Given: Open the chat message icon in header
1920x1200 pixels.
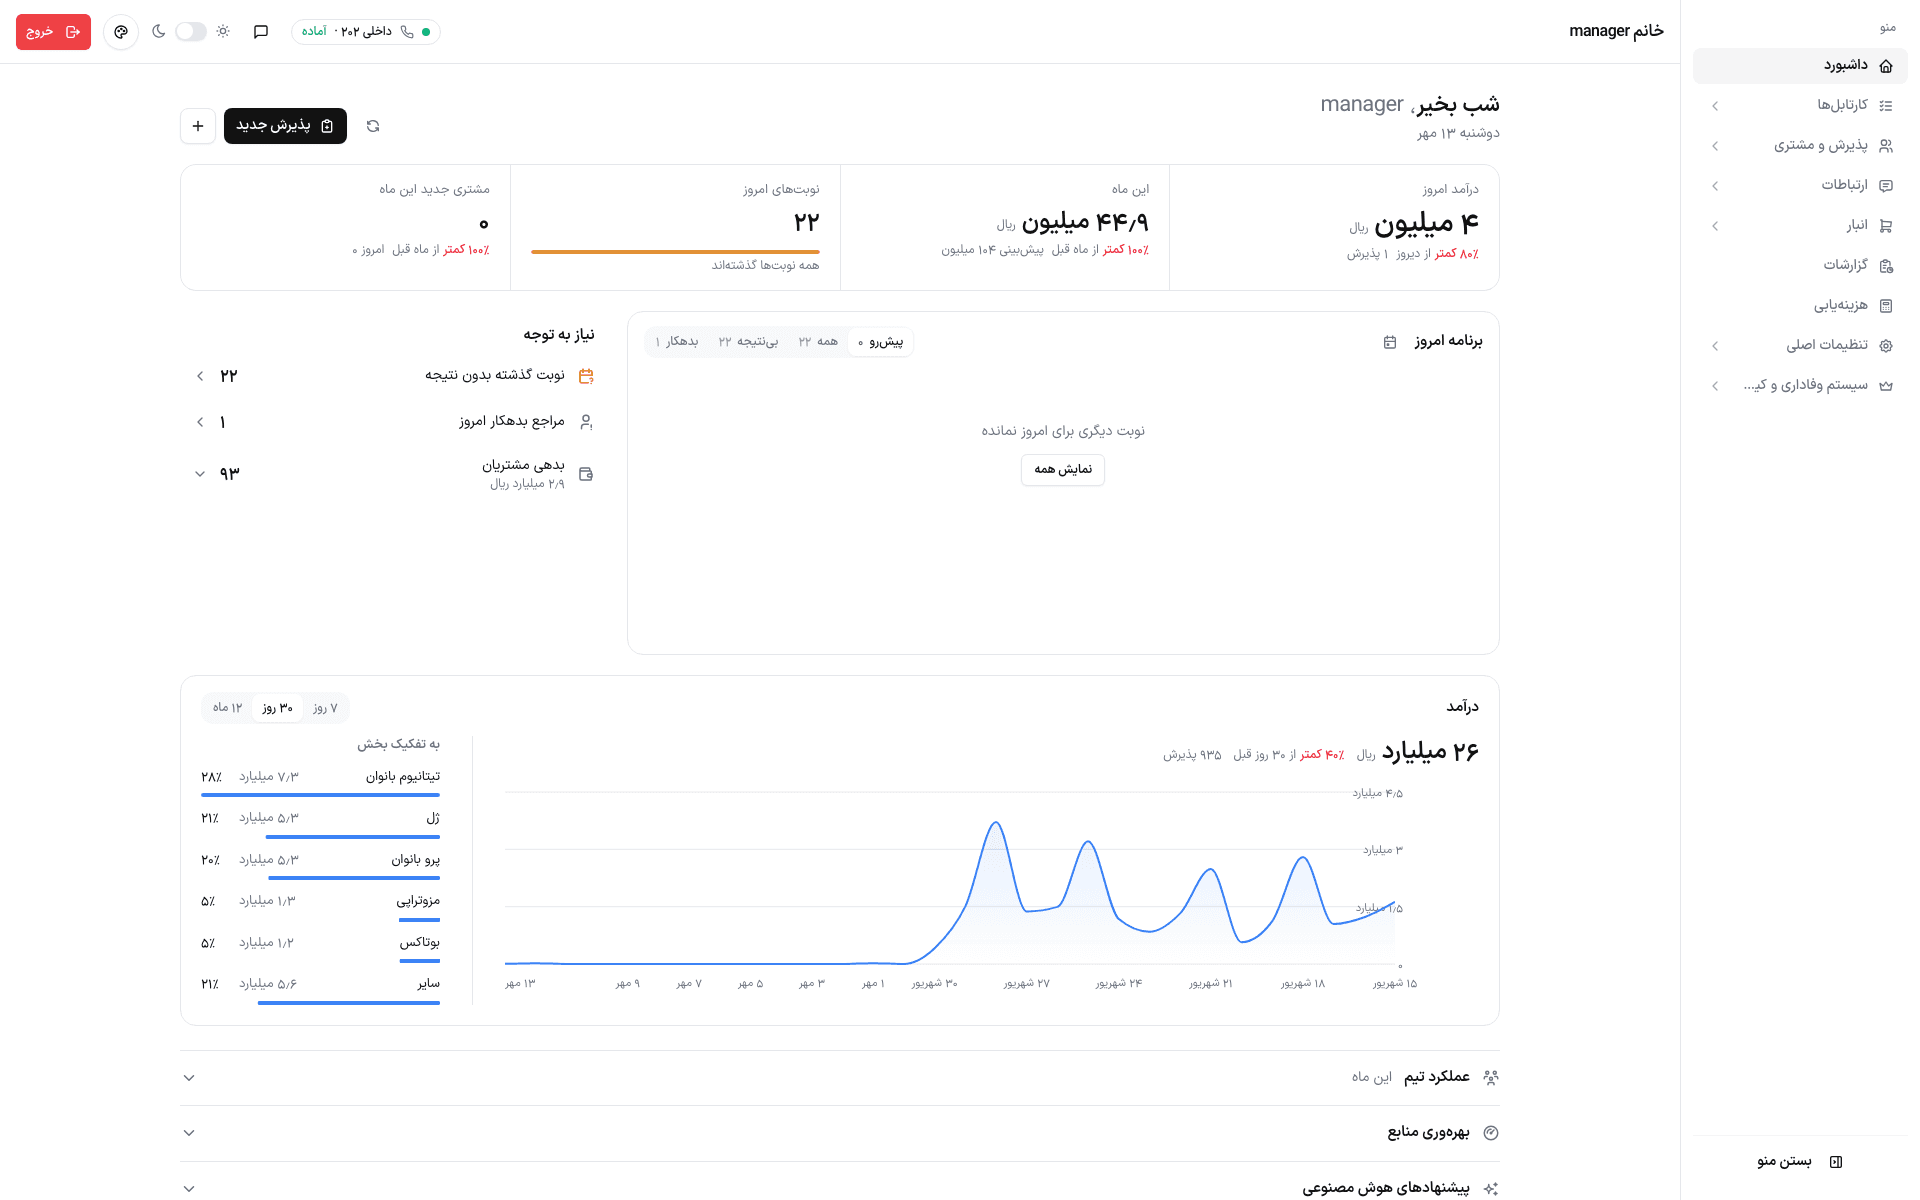Looking at the screenshot, I should pos(261,32).
